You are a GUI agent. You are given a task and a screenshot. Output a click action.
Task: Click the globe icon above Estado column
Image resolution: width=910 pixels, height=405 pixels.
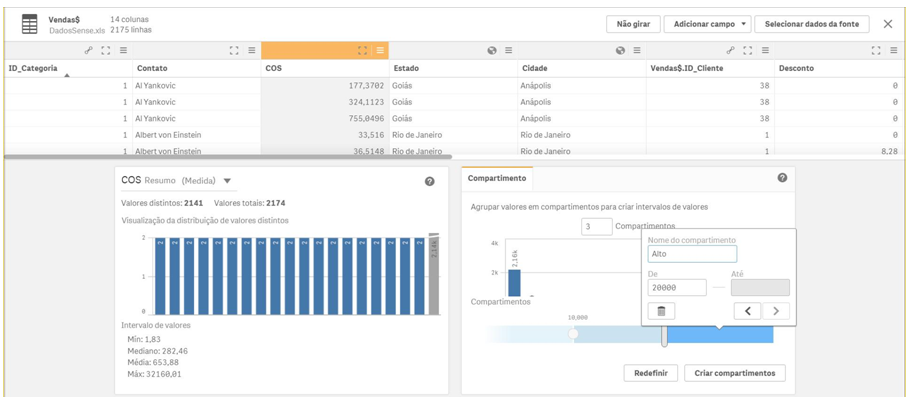point(492,50)
